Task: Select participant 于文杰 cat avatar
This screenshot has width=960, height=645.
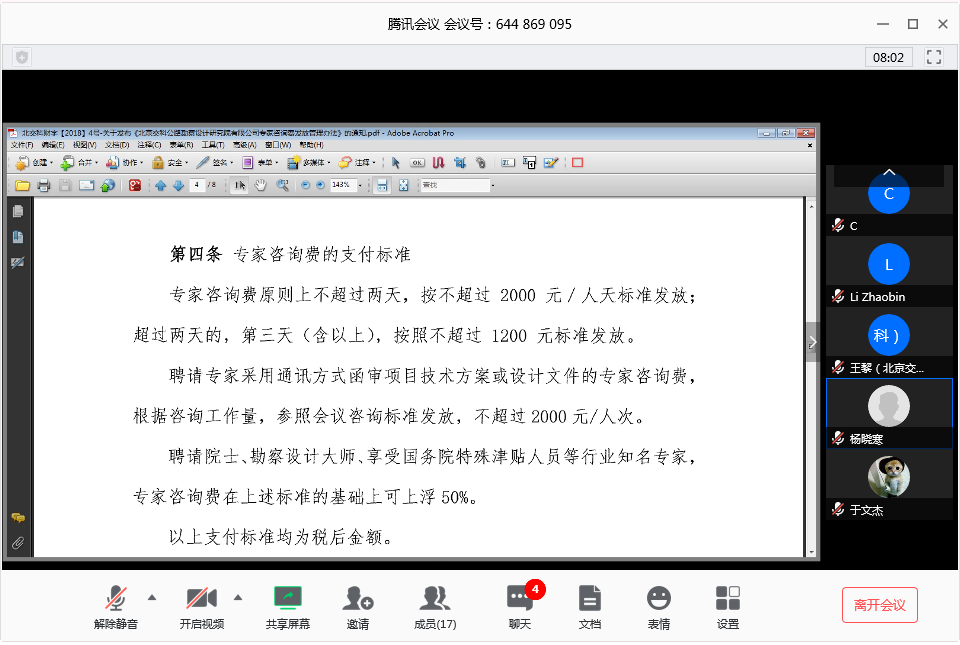Action: coord(889,477)
